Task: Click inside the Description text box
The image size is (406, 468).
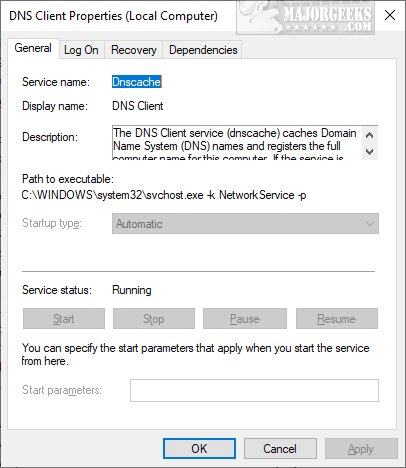Action: 237,142
